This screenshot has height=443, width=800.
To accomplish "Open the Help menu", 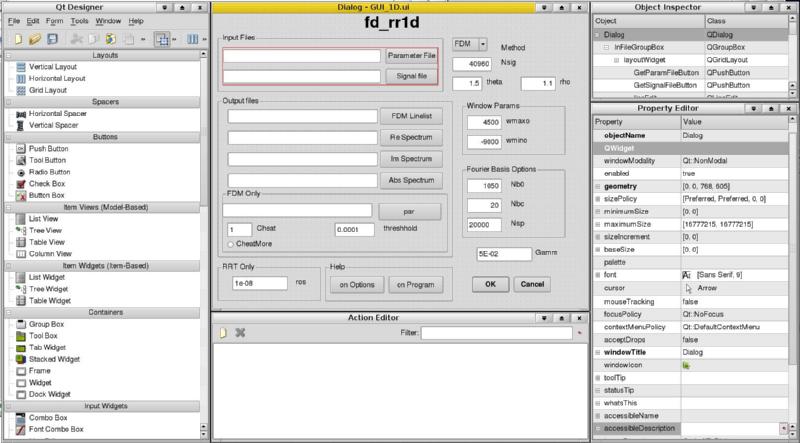I will pos(136,21).
